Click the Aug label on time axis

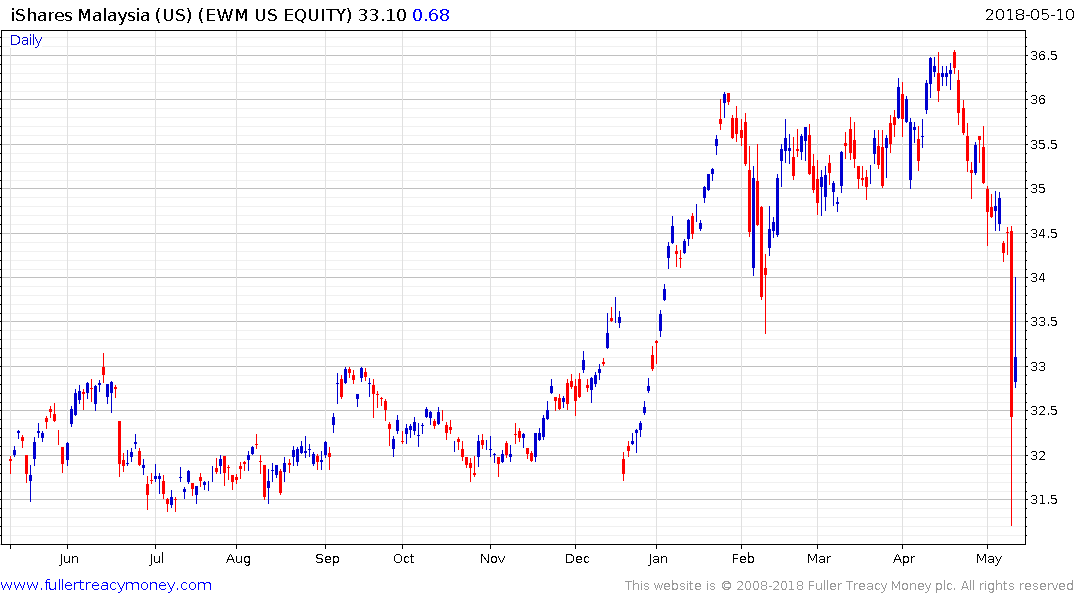click(238, 559)
